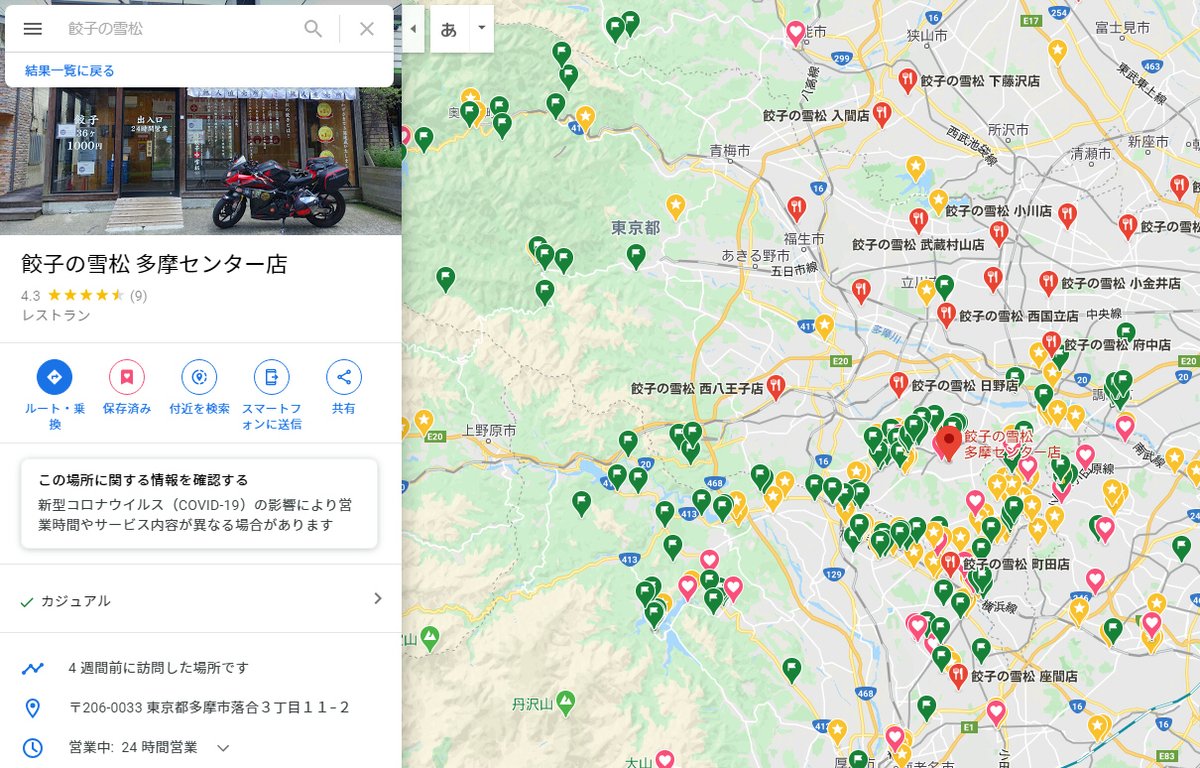Click the 丹沢山 mountain peak icon
The width and height of the screenshot is (1200, 768).
[565, 701]
